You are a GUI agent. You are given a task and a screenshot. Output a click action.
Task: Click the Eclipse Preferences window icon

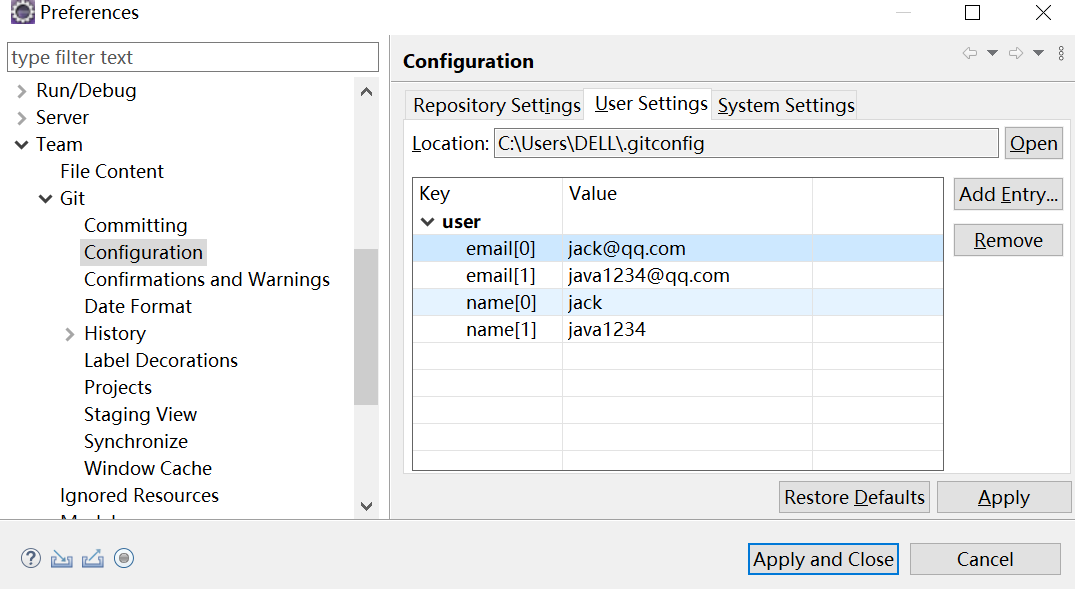[22, 13]
